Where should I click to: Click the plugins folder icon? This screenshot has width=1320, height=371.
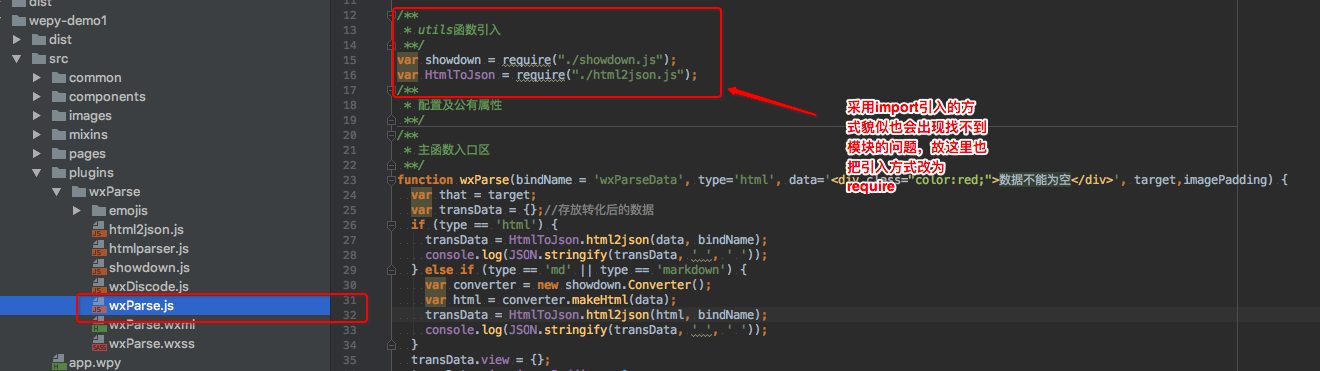57,173
